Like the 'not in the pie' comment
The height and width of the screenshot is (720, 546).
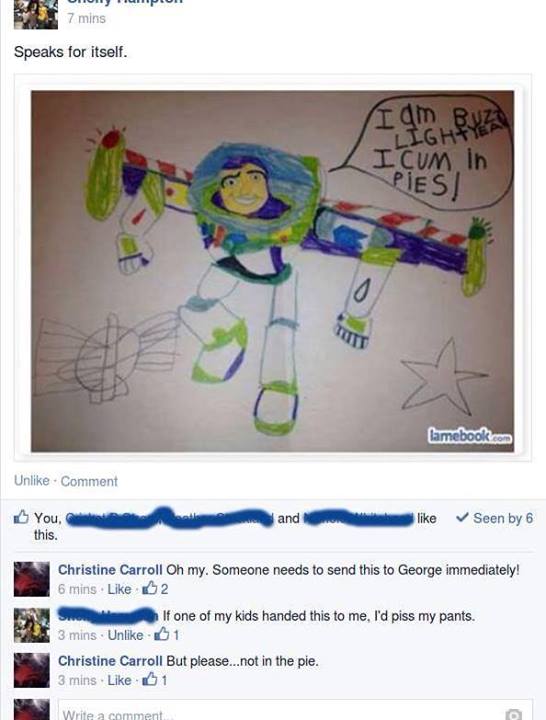tap(119, 680)
